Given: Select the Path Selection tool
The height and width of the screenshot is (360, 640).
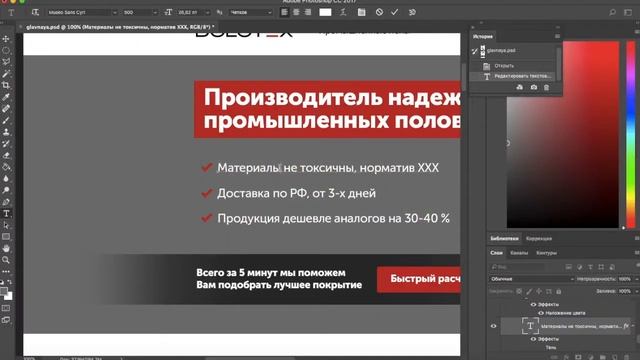Looking at the screenshot, I should pos(6,225).
